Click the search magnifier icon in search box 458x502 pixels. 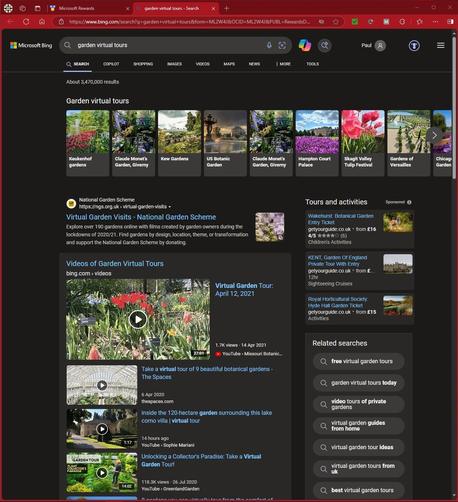click(68, 45)
